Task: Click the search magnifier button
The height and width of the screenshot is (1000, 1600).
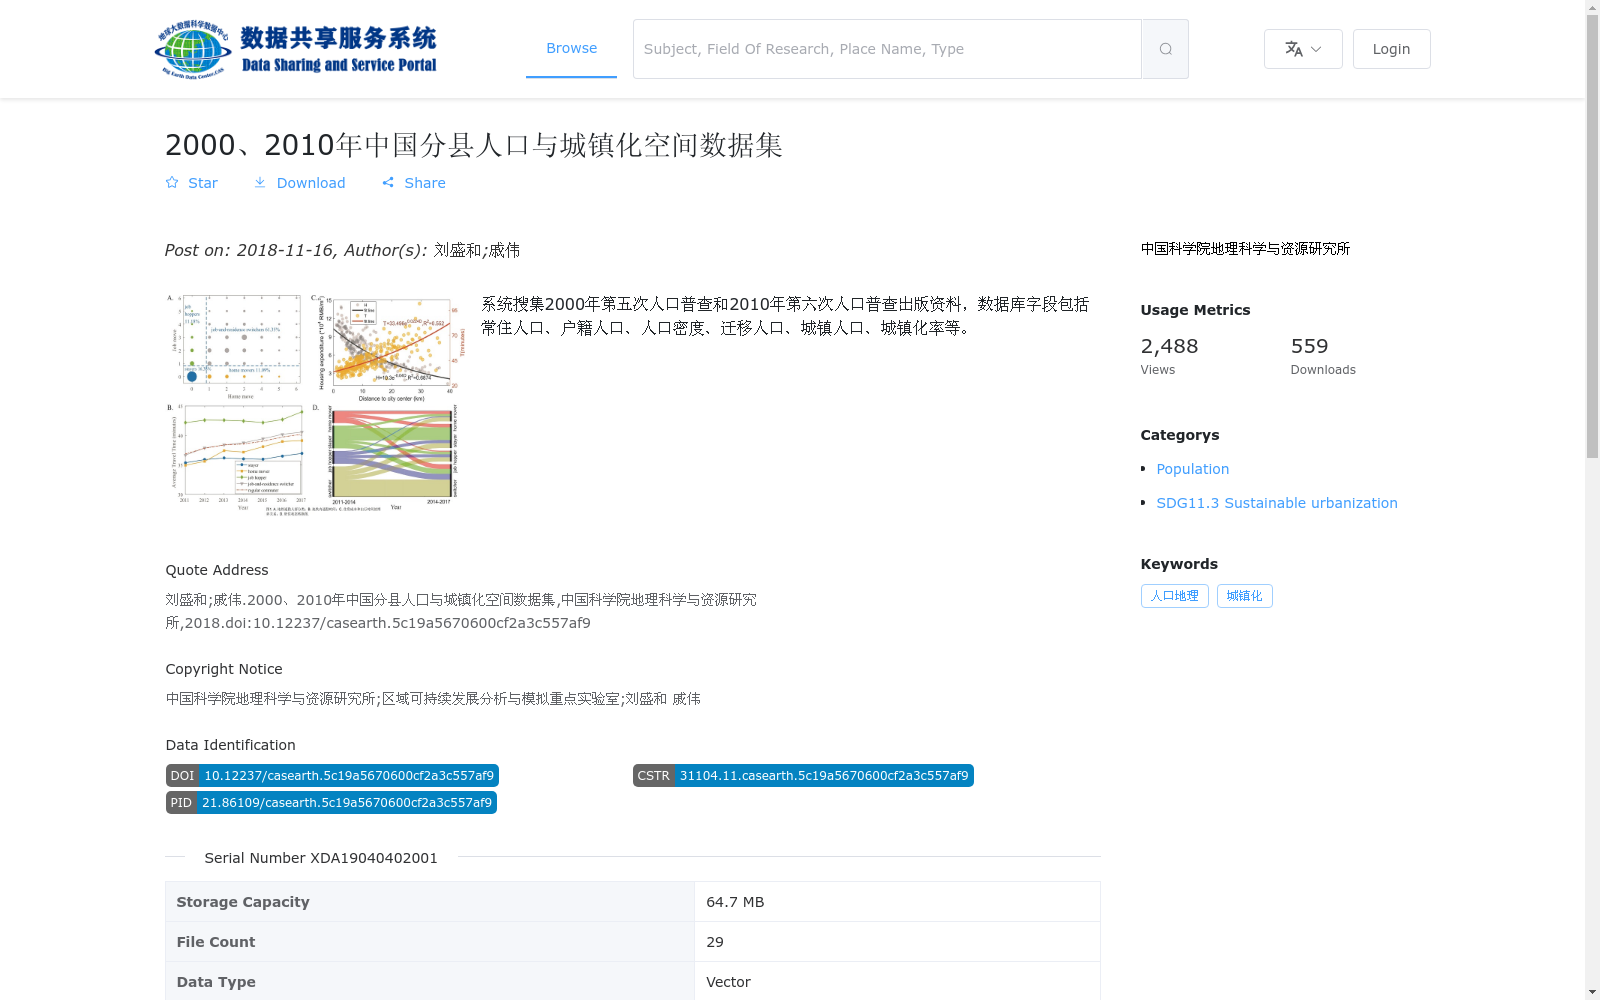Action: click(1165, 49)
